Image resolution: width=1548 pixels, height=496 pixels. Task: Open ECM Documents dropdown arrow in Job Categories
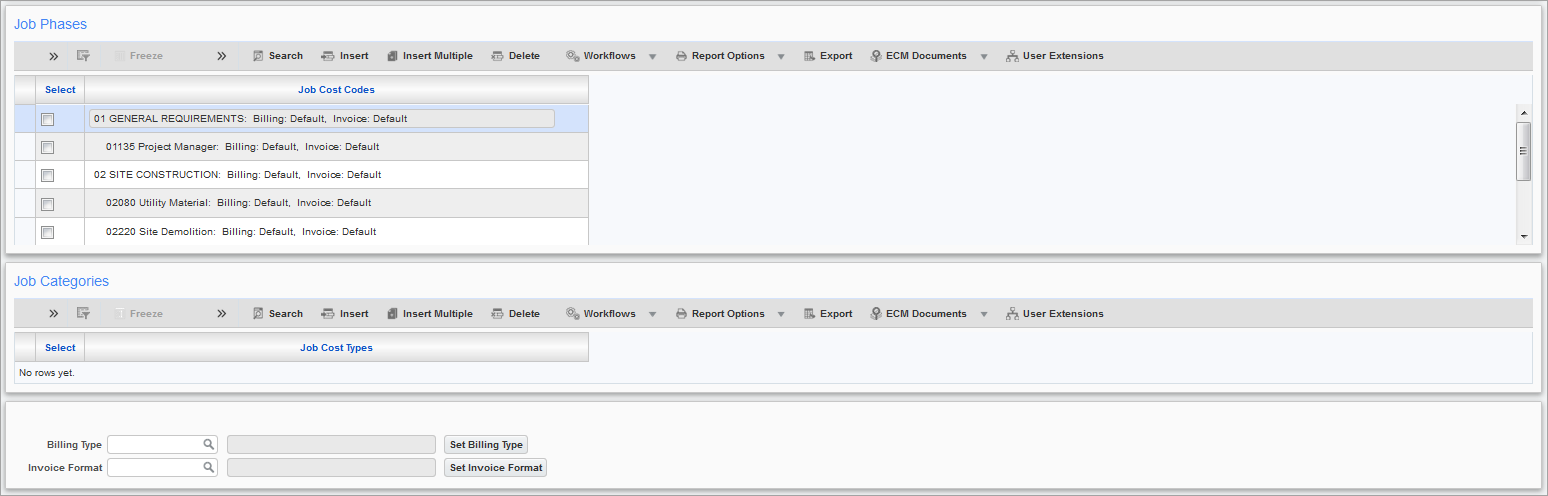click(984, 315)
